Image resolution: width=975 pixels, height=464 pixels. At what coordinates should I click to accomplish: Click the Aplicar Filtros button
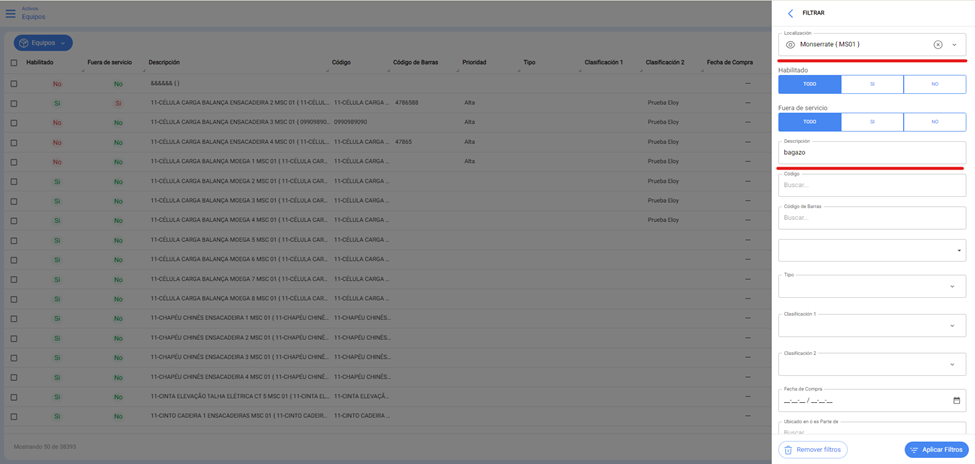click(x=936, y=450)
